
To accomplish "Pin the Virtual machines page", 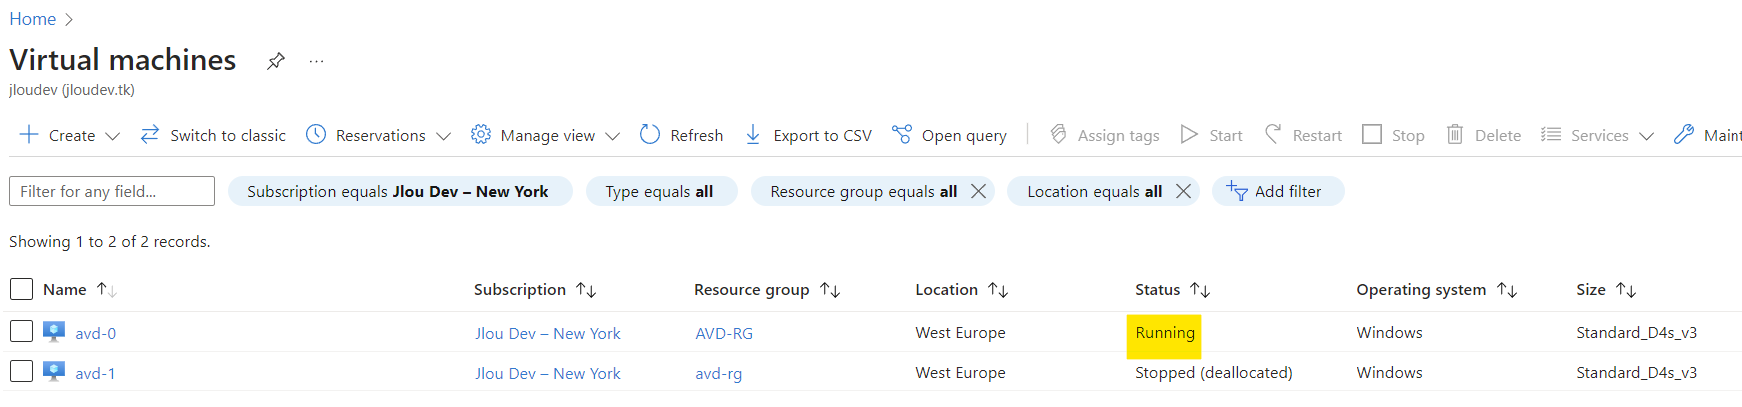I will coord(275,61).
